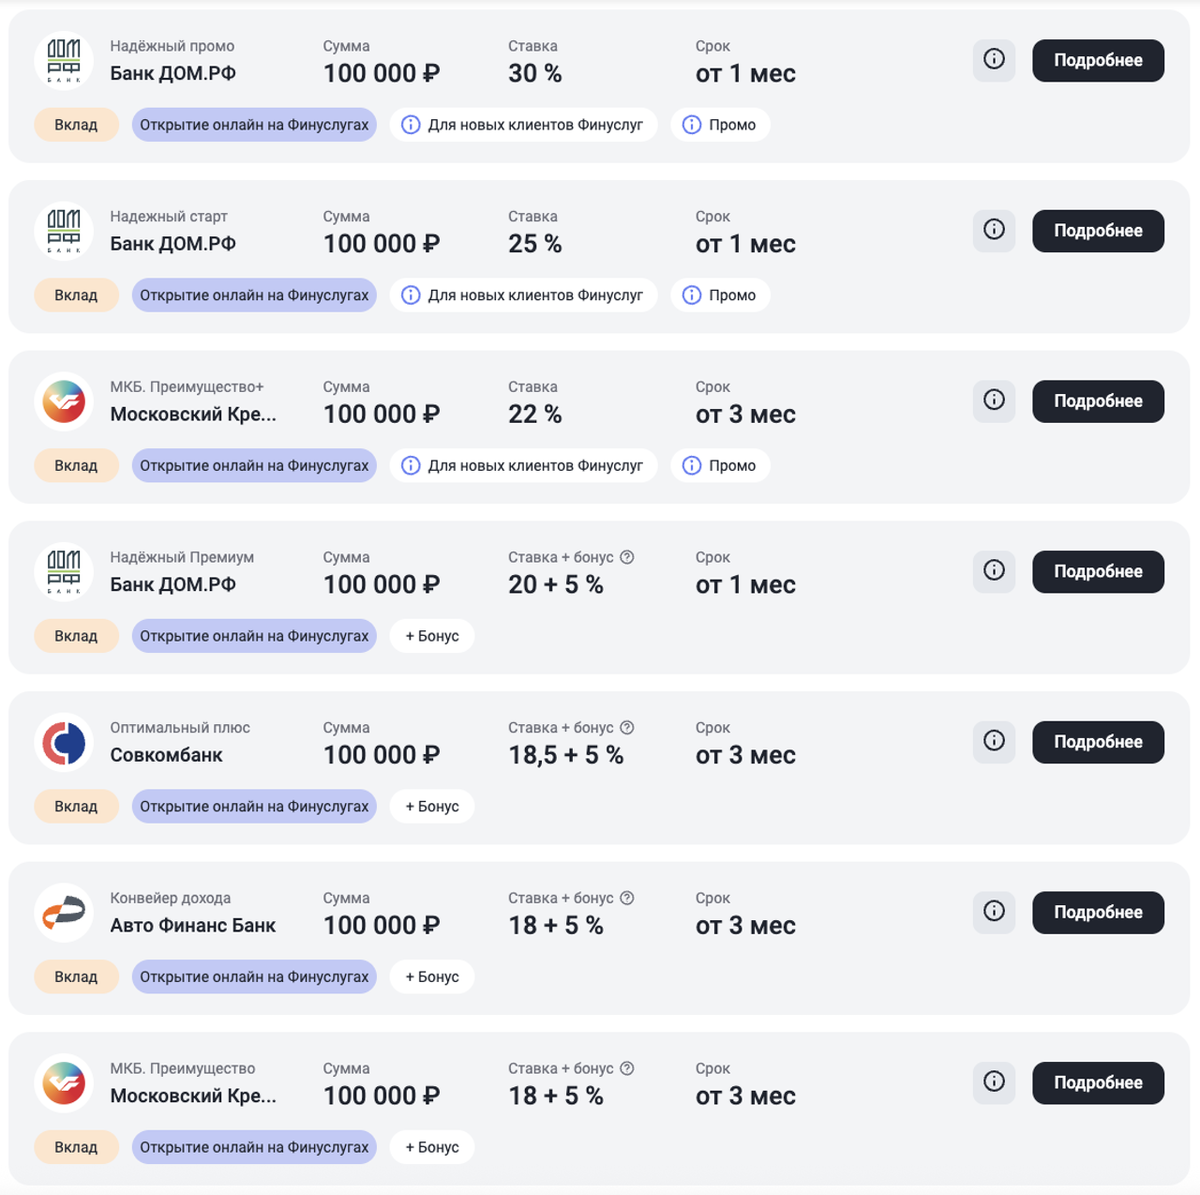
Task: Select Открытие онлайн на Финуслугах on Надёжный промо
Action: (x=253, y=124)
